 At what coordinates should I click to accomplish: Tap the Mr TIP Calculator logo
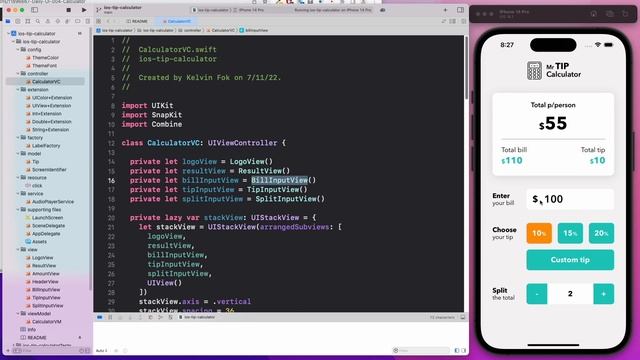click(553, 71)
